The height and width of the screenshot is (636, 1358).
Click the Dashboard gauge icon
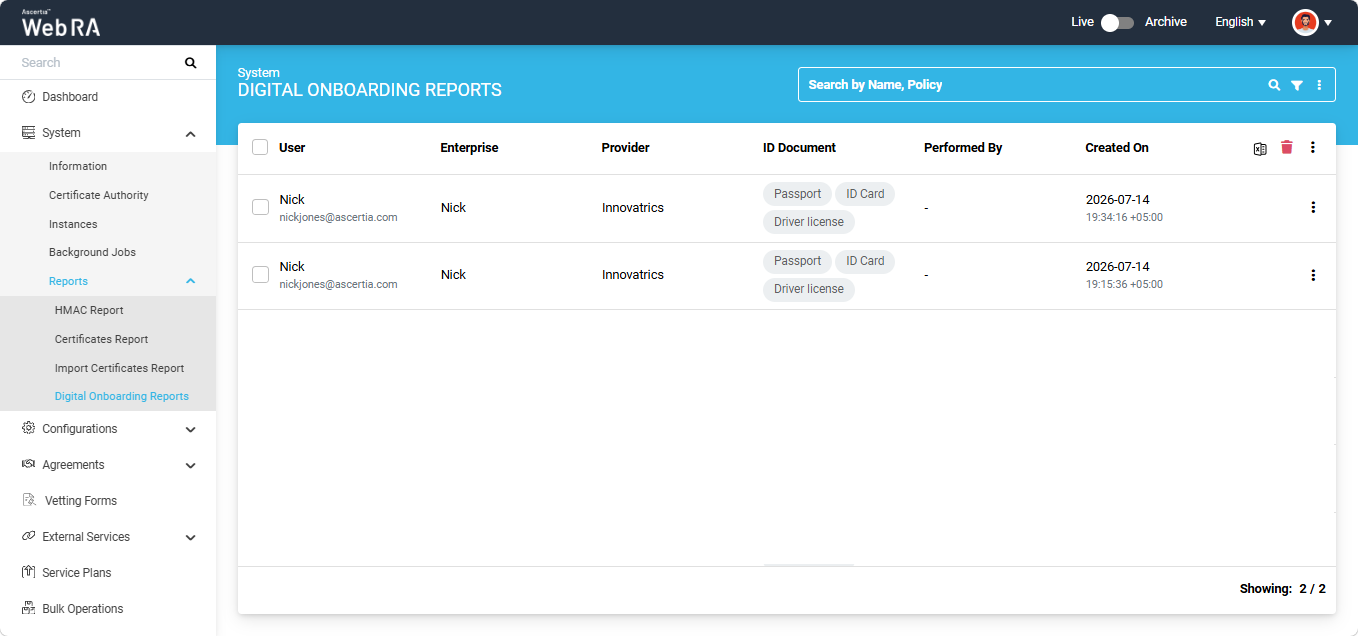(28, 97)
